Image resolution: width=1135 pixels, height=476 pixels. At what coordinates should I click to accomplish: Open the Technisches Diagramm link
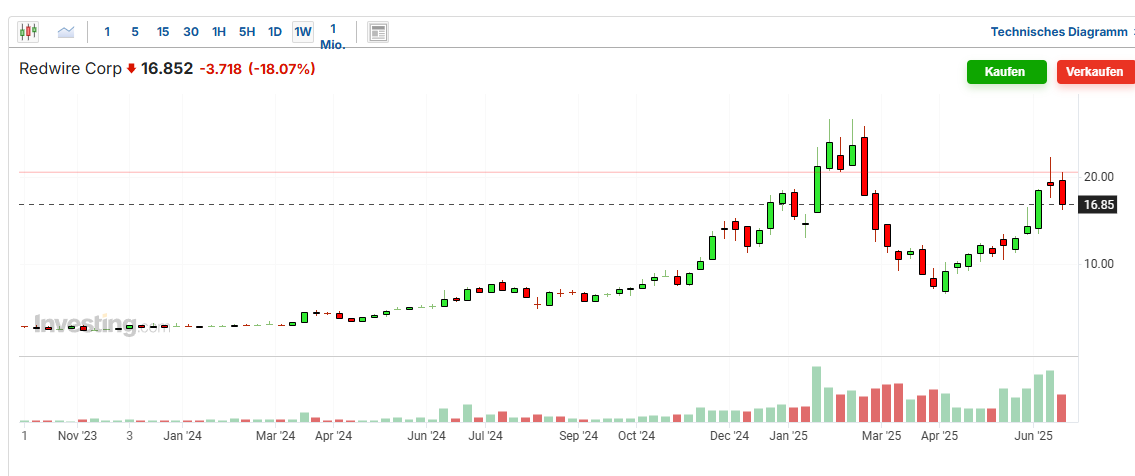click(x=1059, y=32)
